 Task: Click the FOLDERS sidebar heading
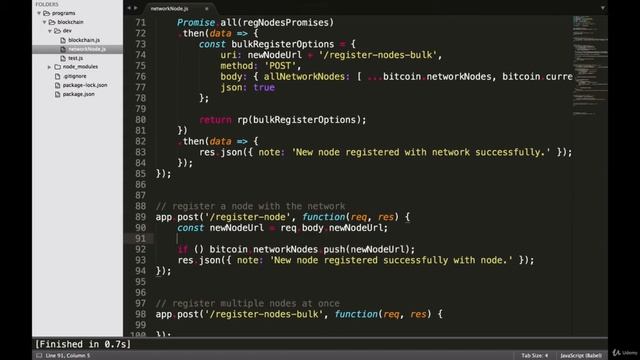[x=47, y=4]
